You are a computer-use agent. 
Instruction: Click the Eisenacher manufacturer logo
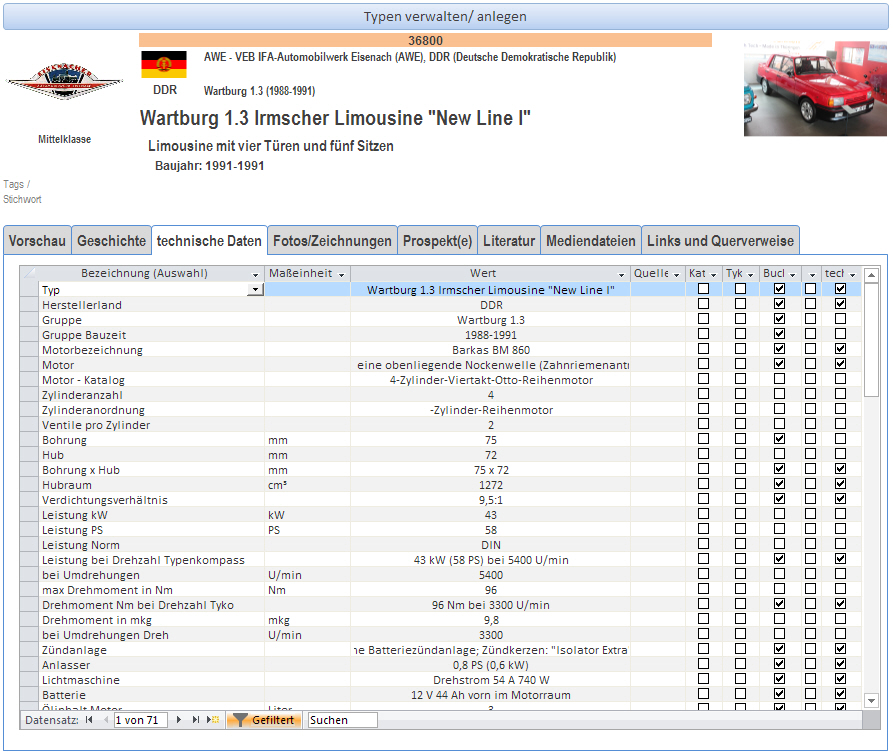coord(64,81)
